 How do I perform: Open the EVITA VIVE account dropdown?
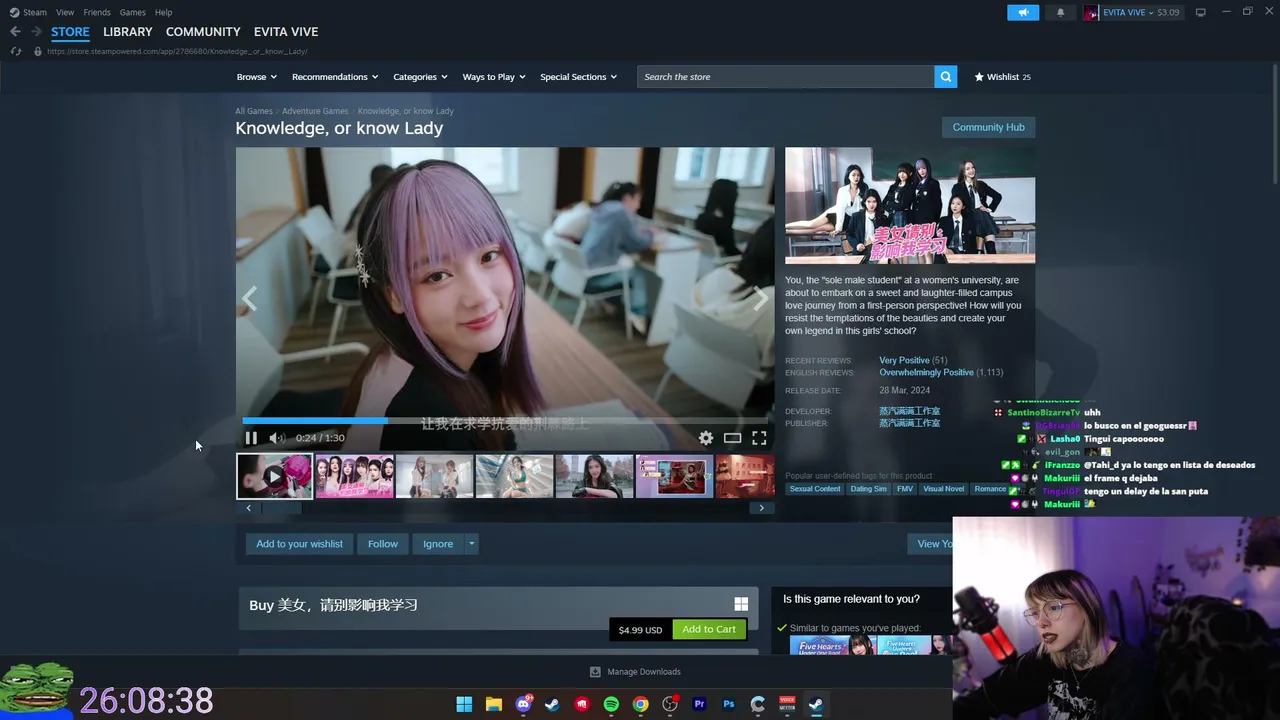click(x=1132, y=12)
